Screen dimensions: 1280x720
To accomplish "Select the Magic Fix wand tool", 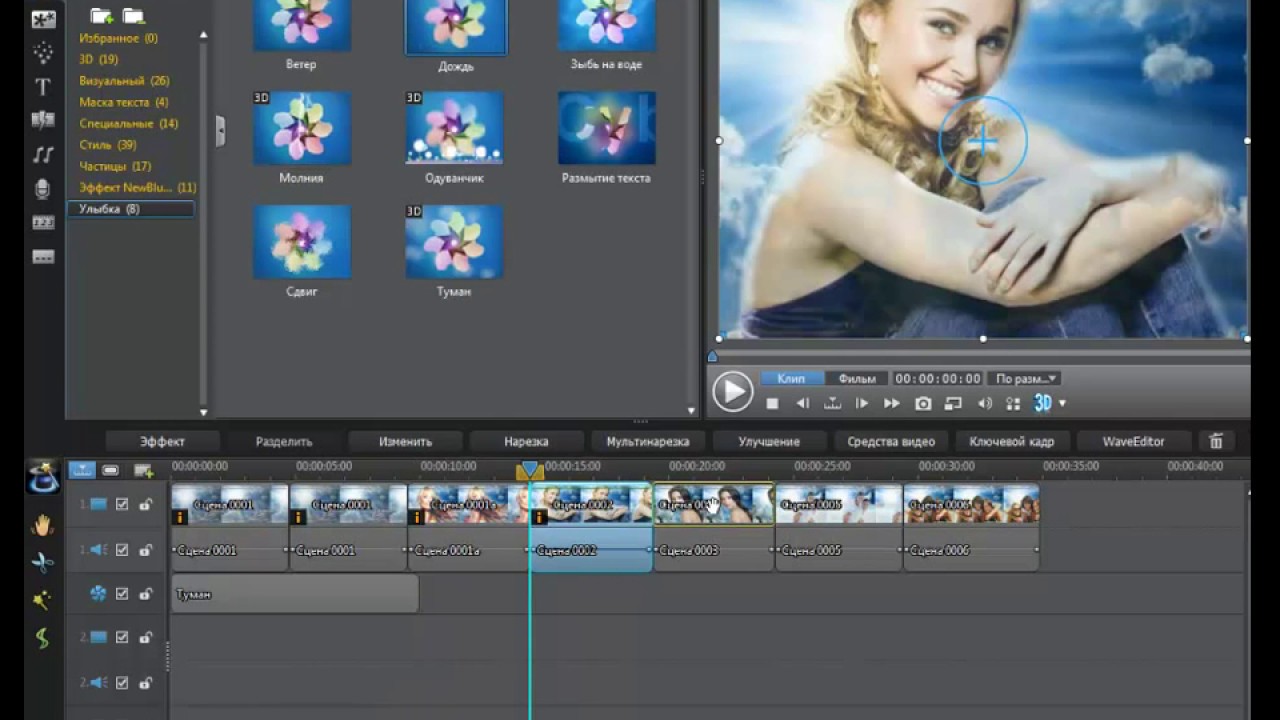I will point(43,600).
